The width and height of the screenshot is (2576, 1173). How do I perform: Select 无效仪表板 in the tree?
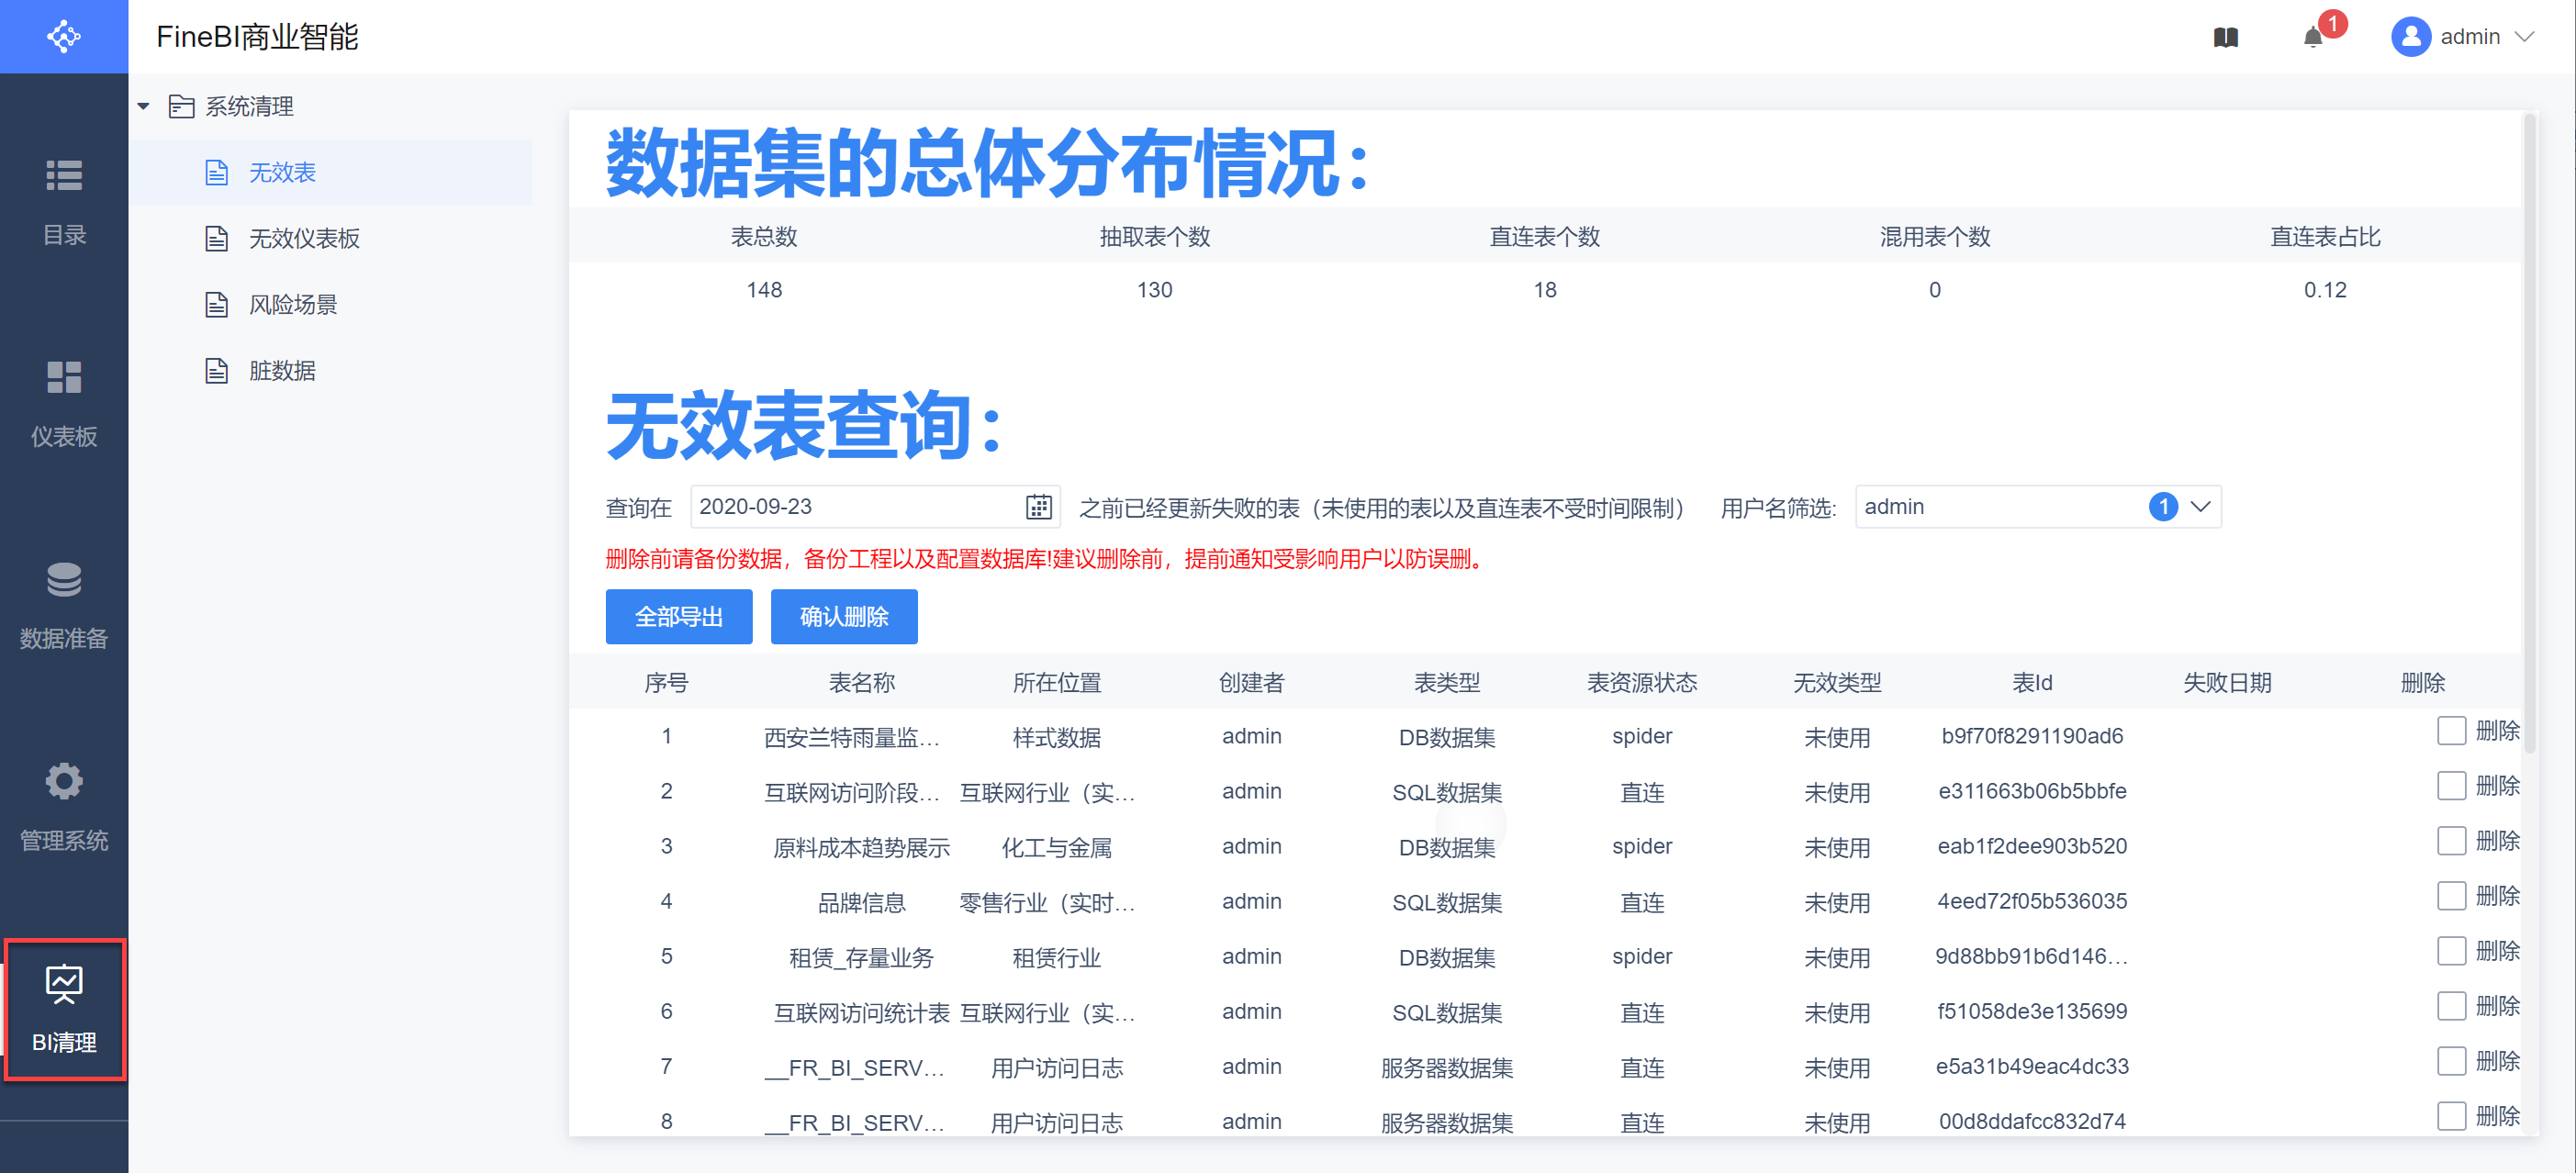pyautogui.click(x=304, y=238)
